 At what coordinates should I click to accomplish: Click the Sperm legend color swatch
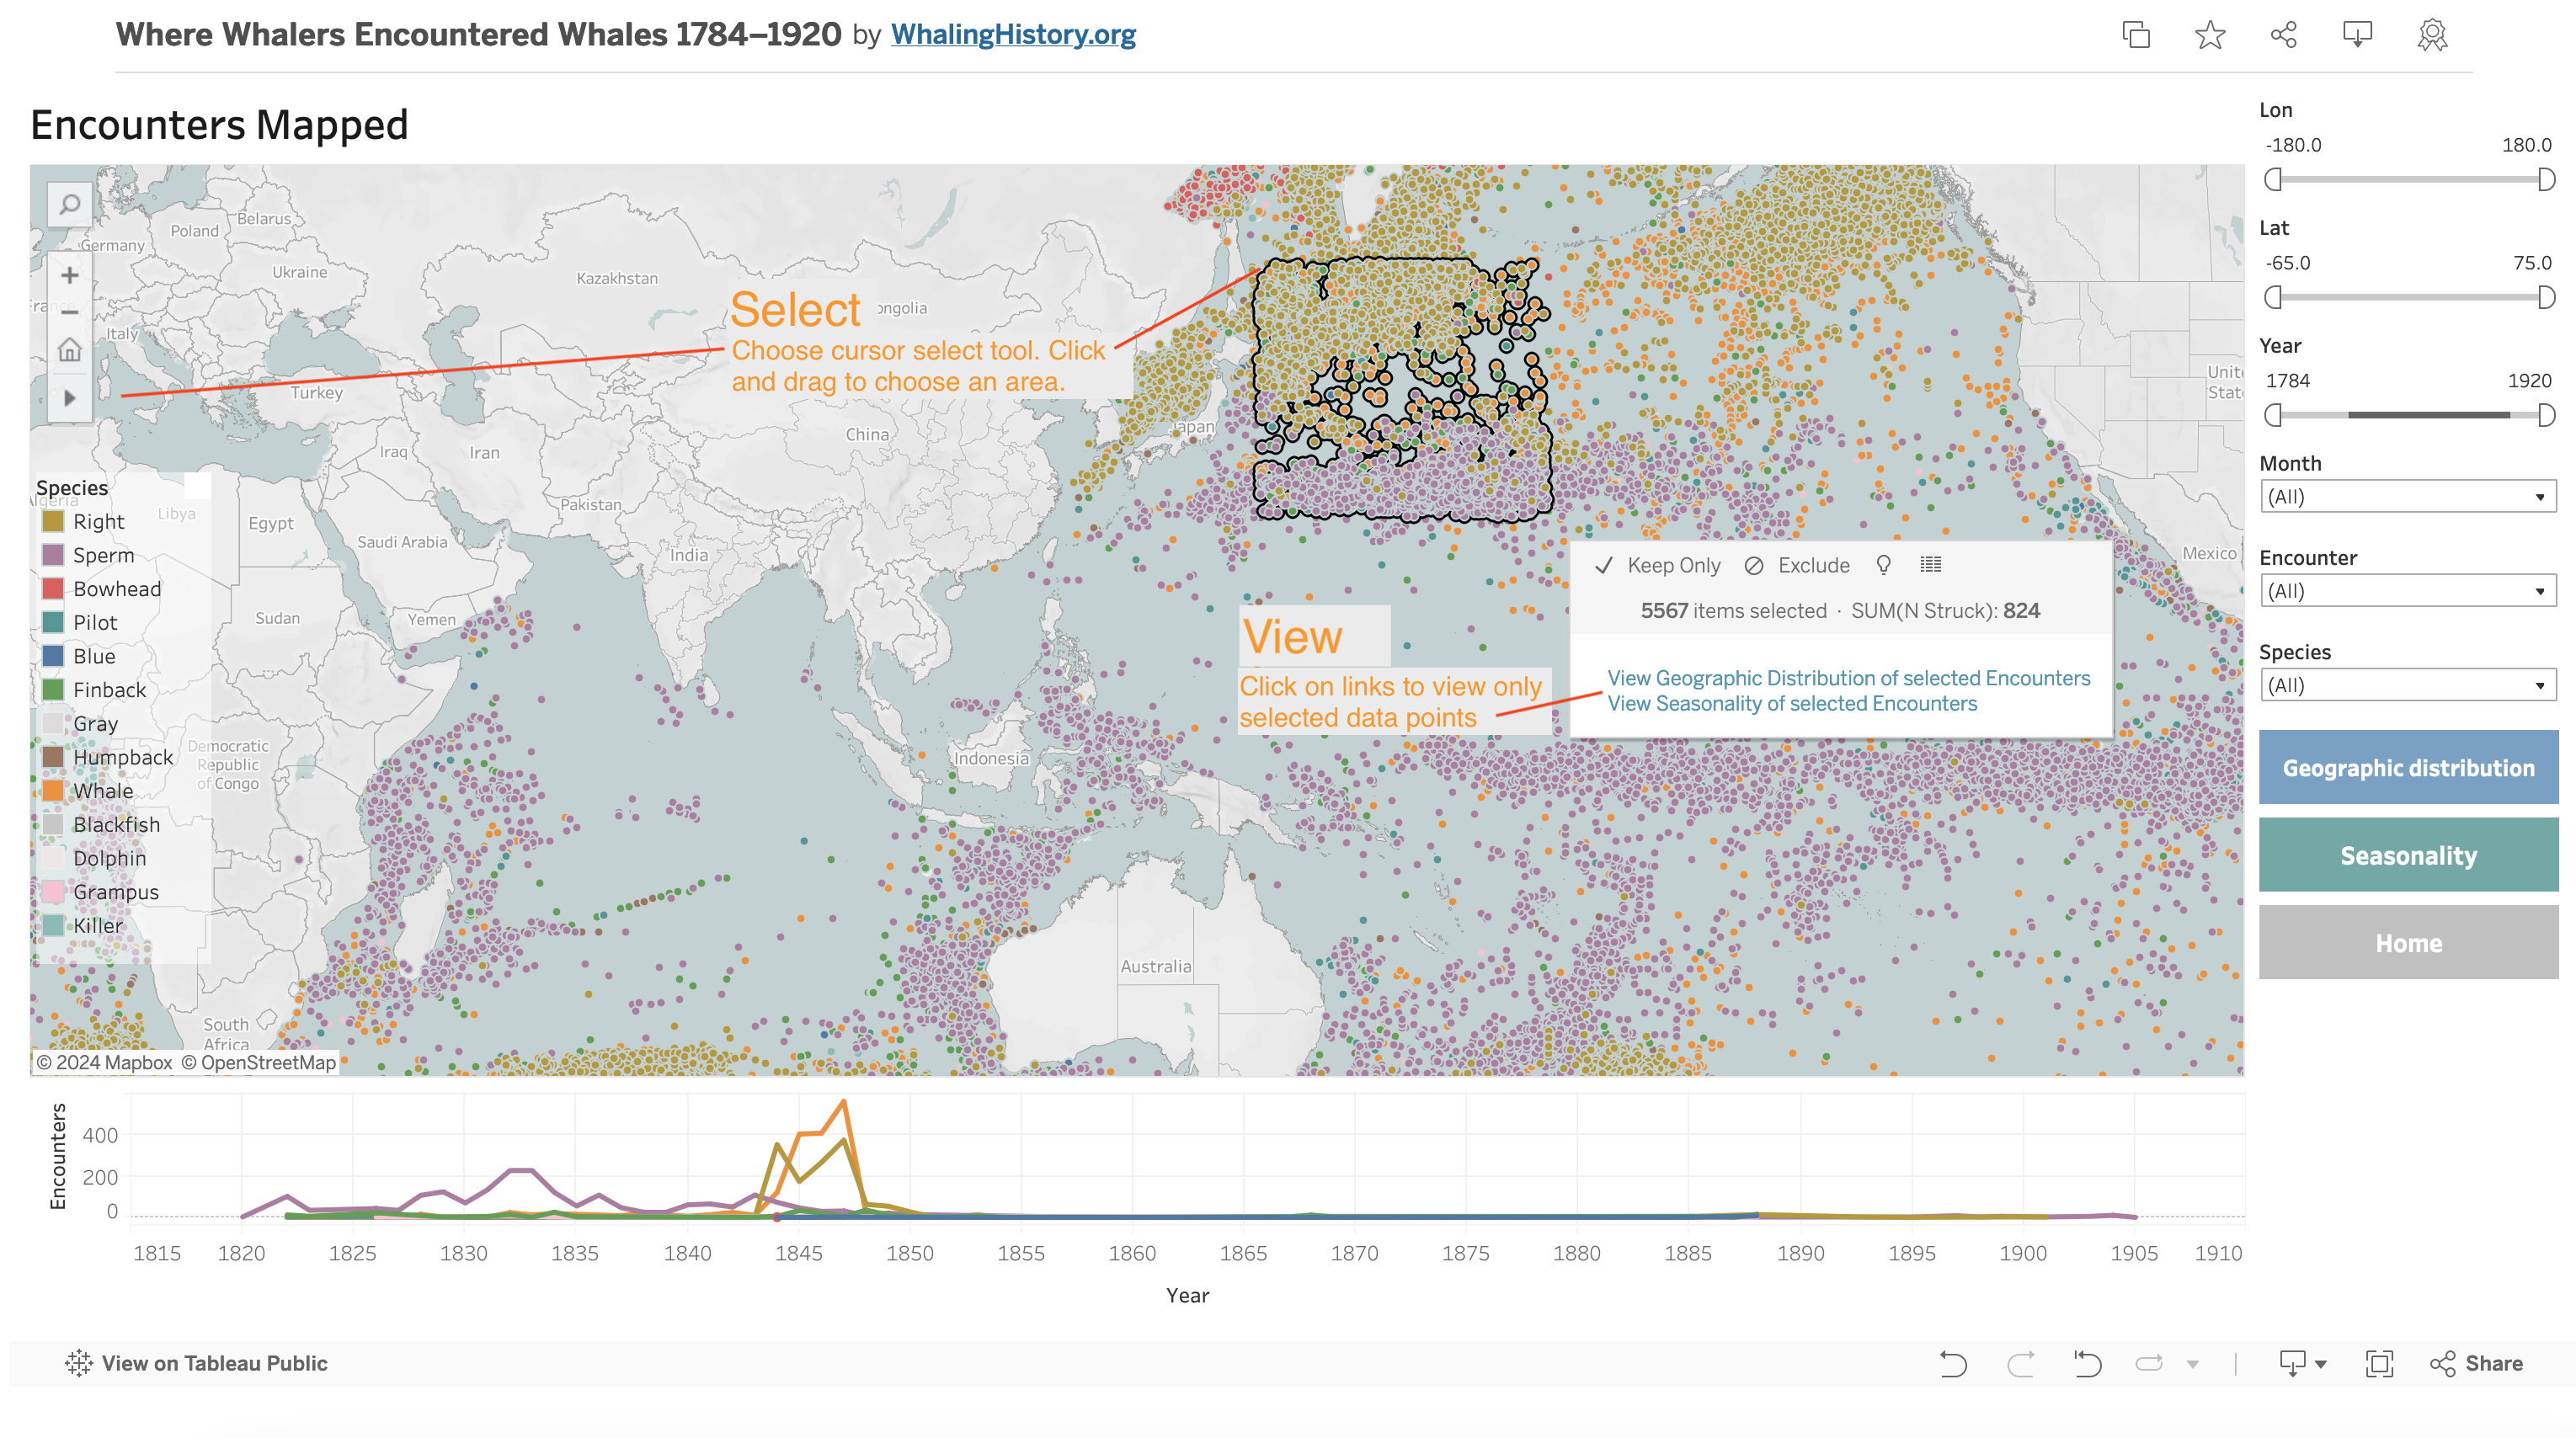click(x=53, y=555)
